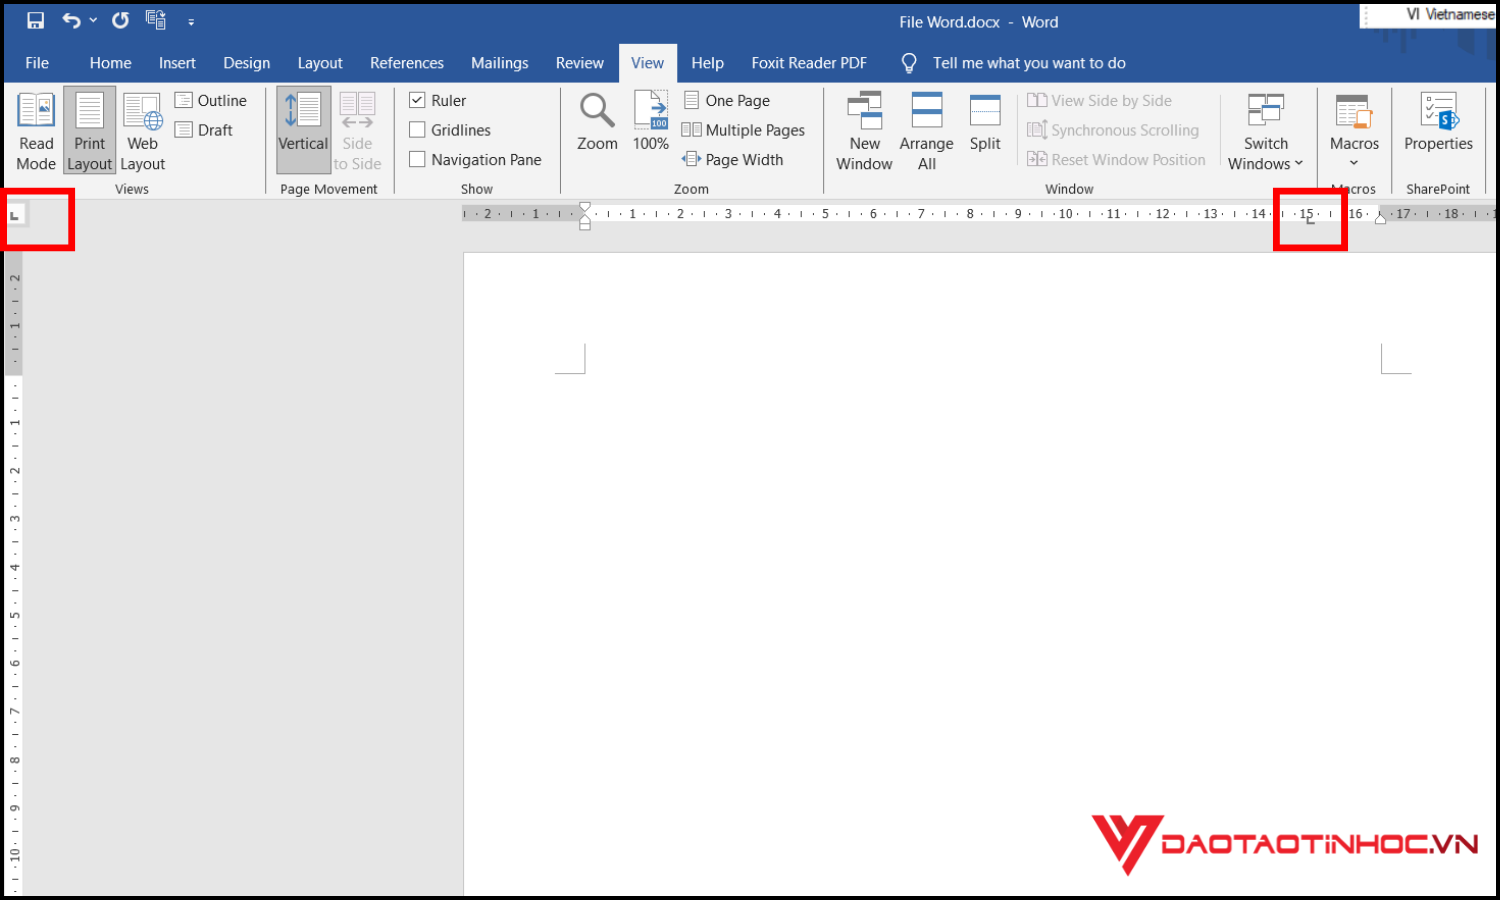Set zoom to 100%
Viewport: 1500px width, 900px height.
(651, 122)
